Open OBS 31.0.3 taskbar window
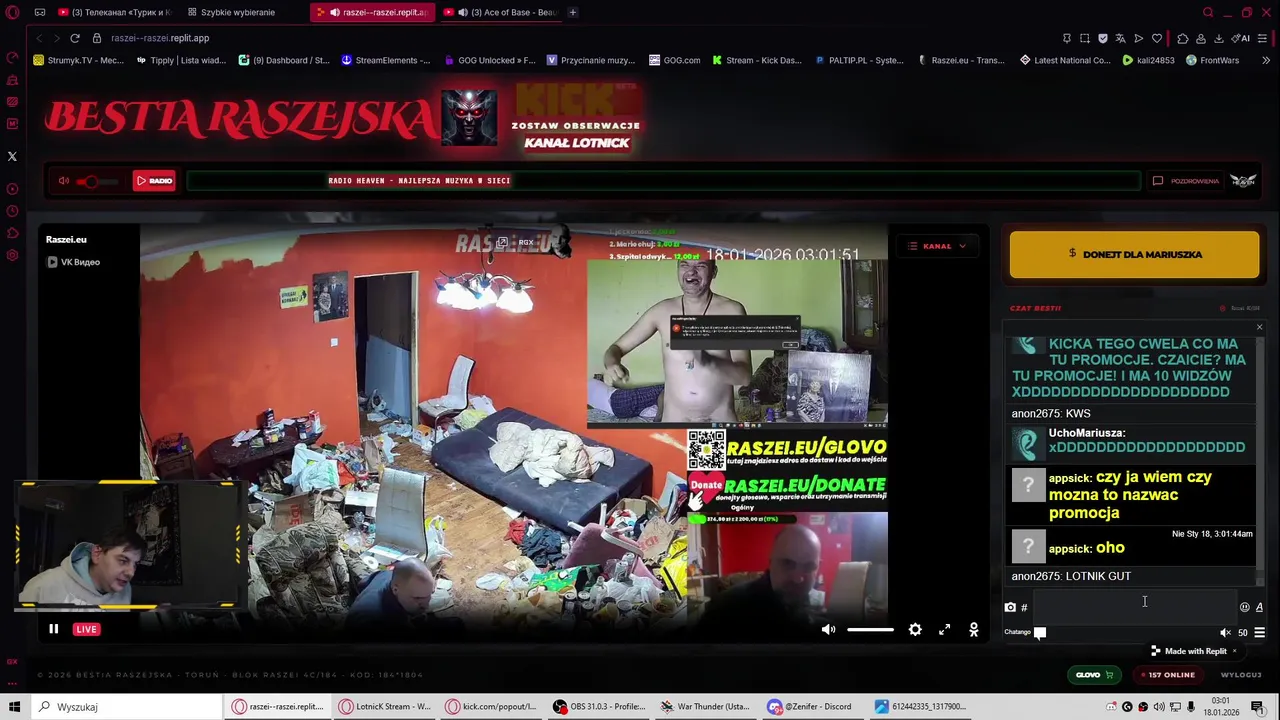 pos(600,707)
